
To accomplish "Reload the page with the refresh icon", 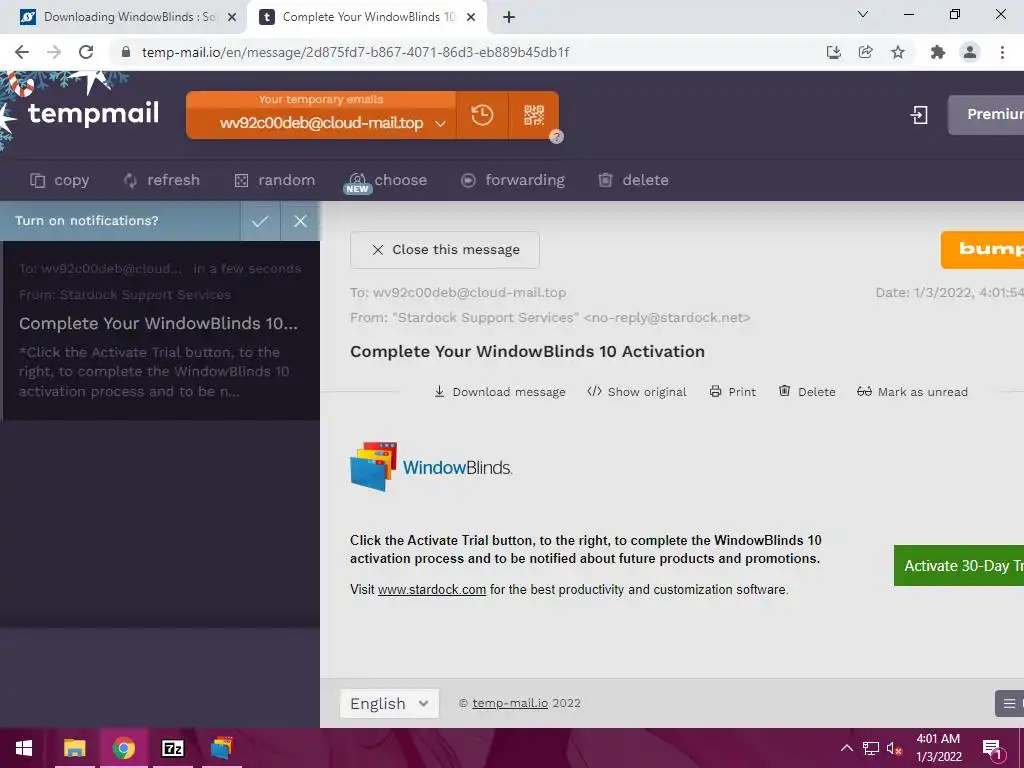I will [x=86, y=52].
